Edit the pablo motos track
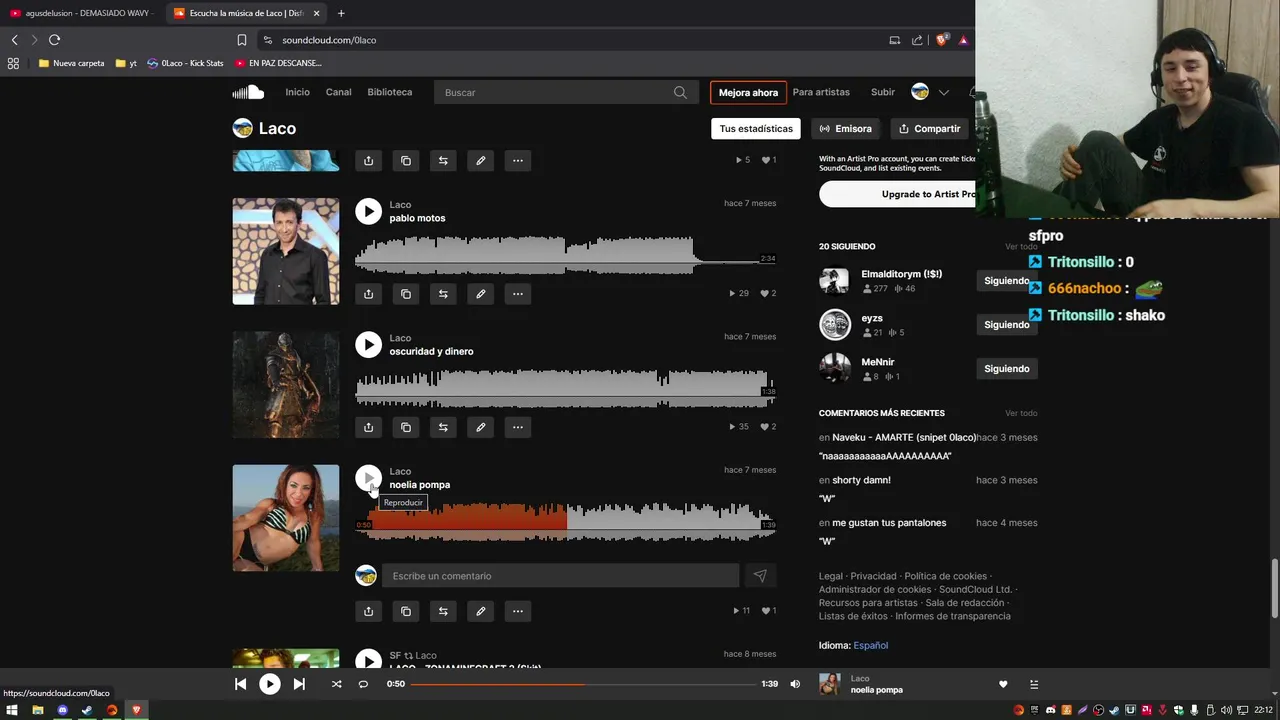This screenshot has width=1280, height=720. [480, 294]
